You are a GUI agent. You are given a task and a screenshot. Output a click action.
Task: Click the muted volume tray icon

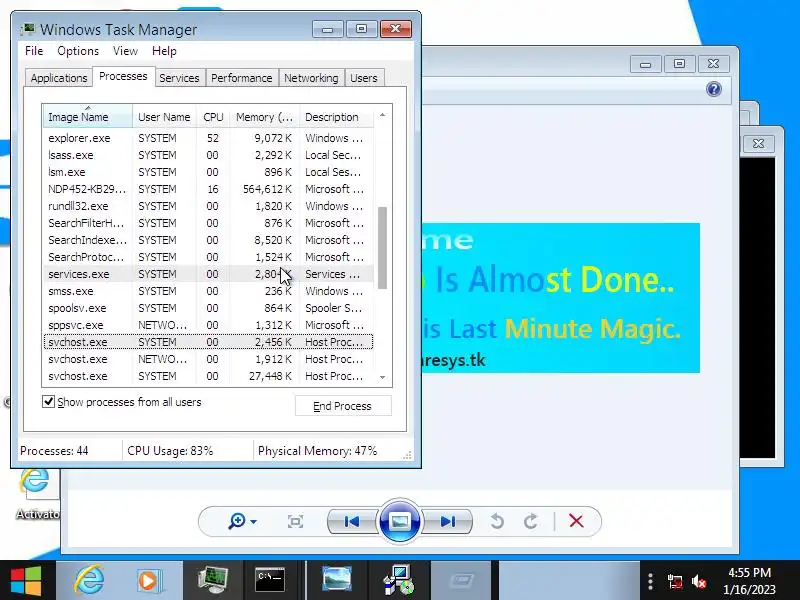[x=699, y=581]
